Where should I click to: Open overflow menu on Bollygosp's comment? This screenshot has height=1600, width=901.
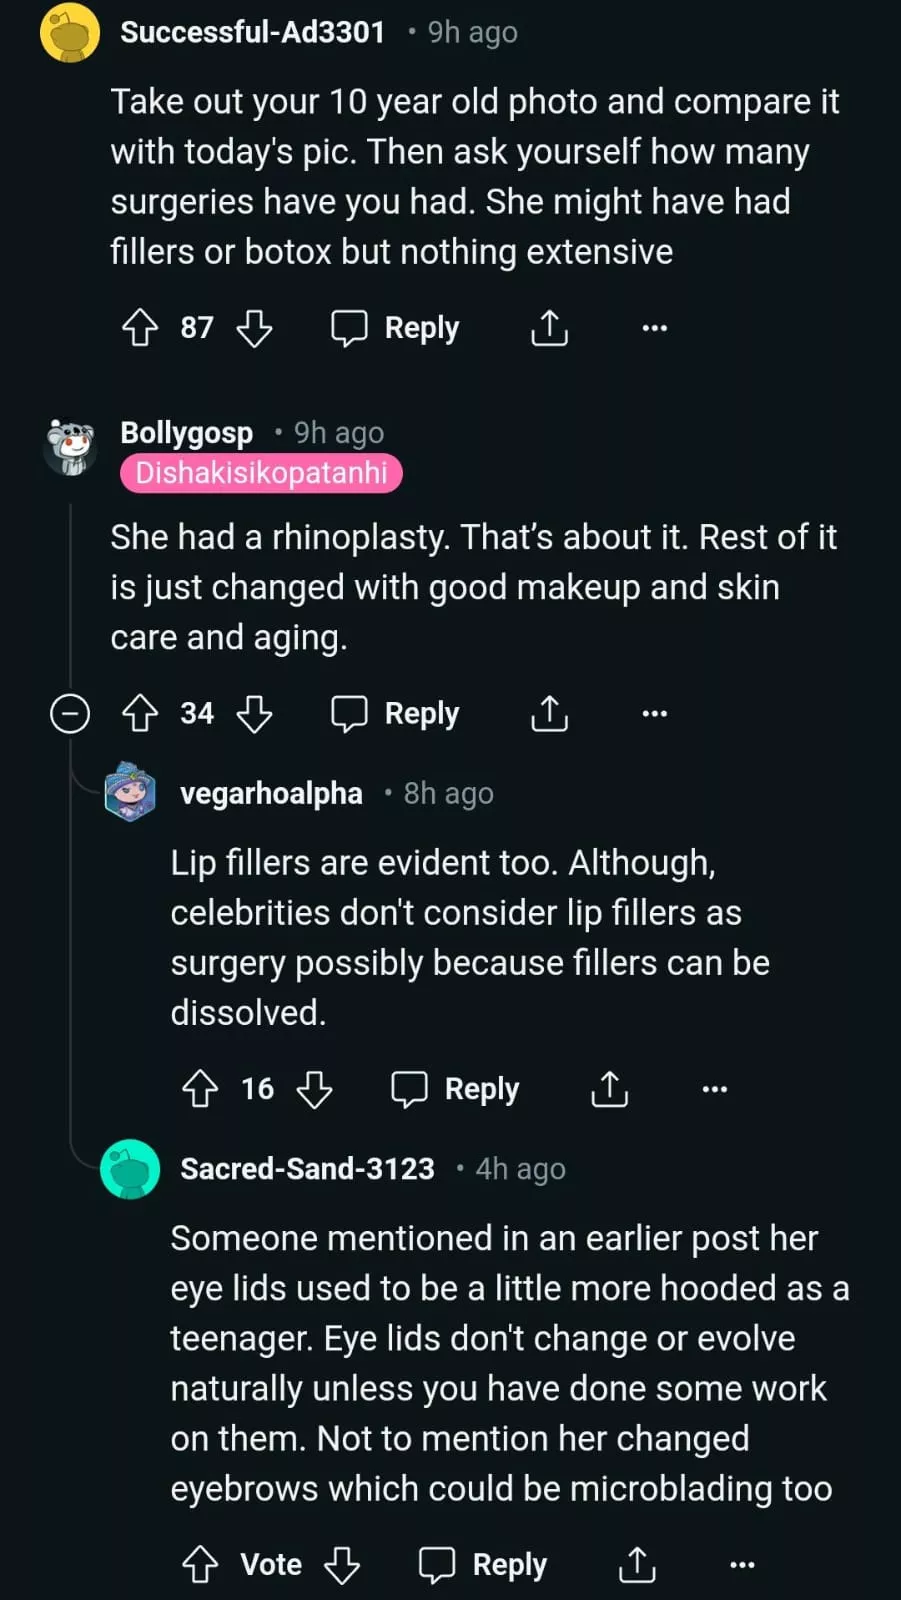[654, 714]
